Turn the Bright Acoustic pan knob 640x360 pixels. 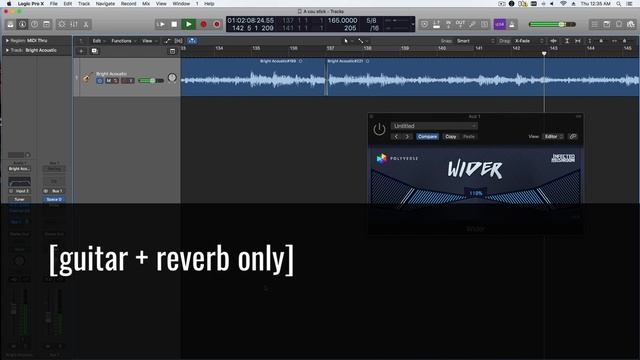172,78
